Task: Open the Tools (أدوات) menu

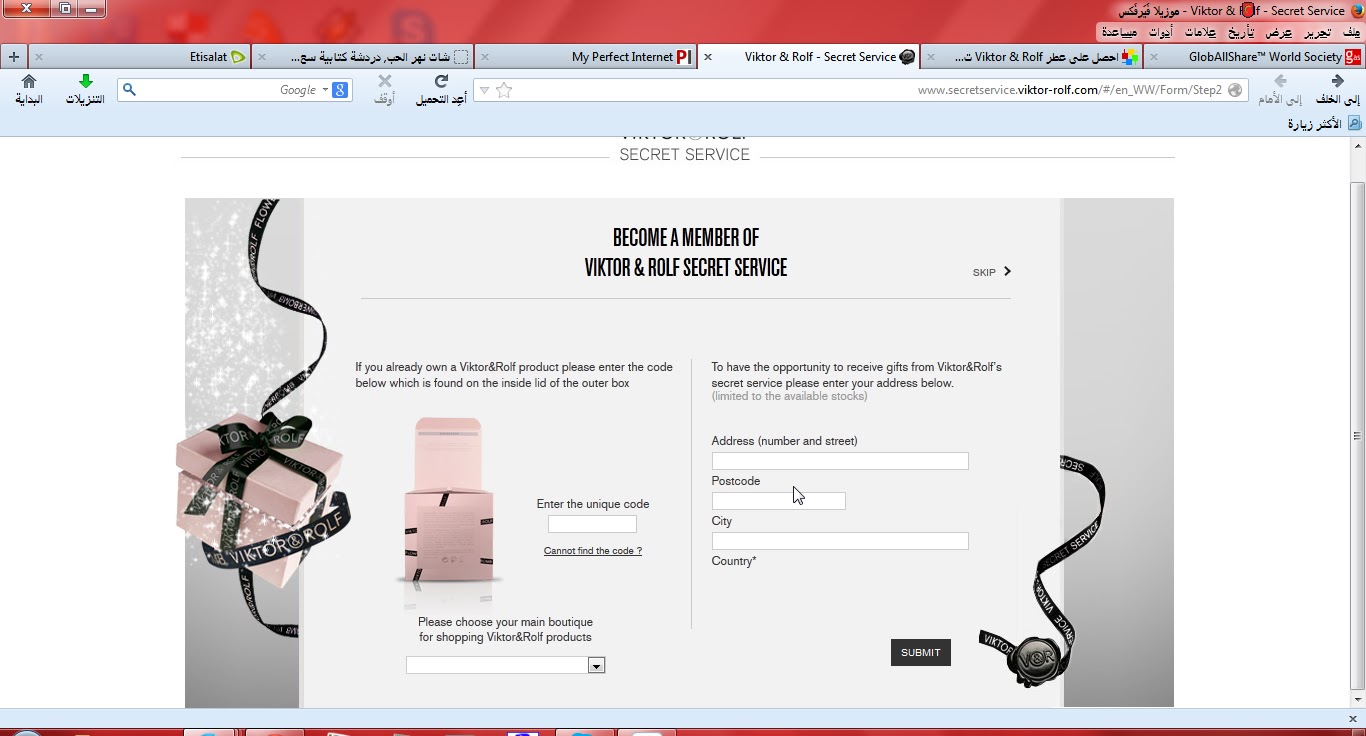Action: click(1160, 33)
